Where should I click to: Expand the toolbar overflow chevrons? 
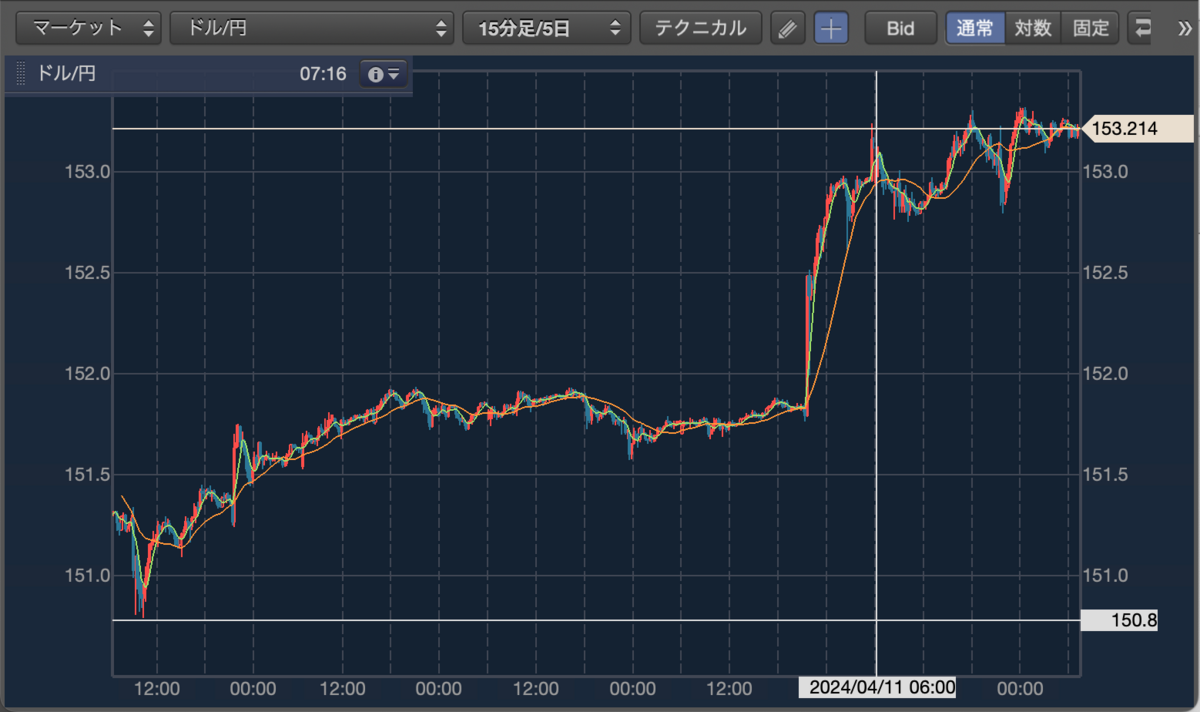point(1187,28)
